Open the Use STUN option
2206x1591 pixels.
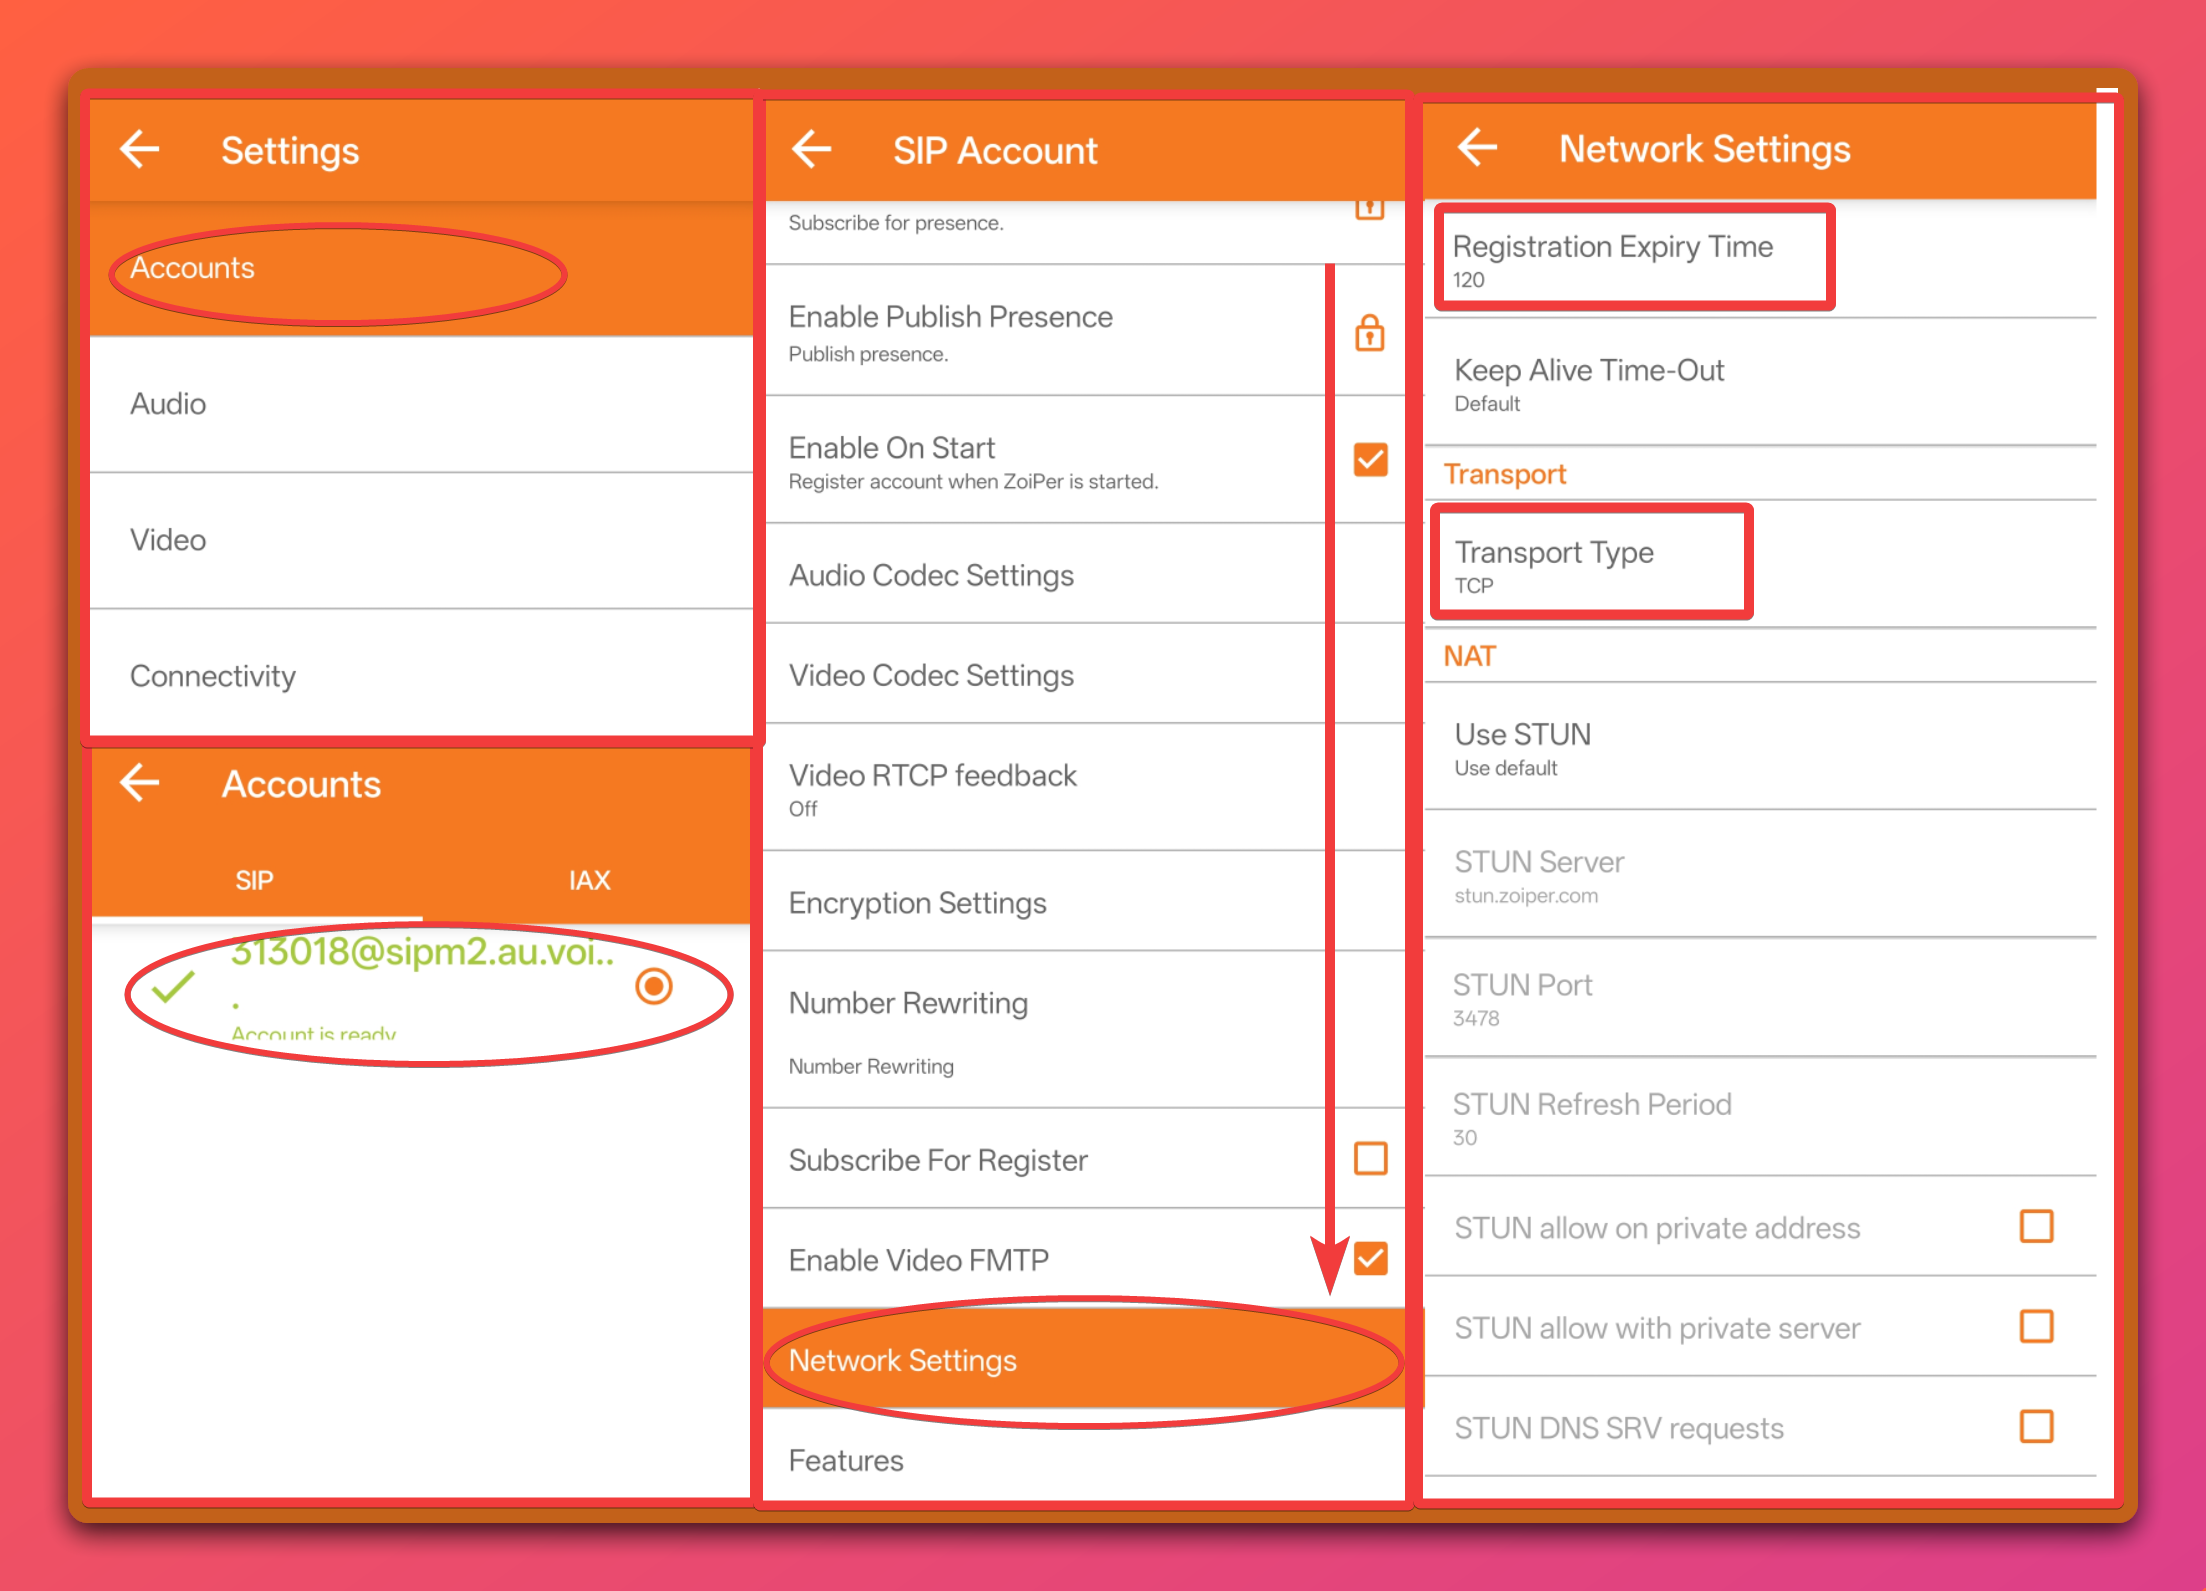tap(1760, 748)
